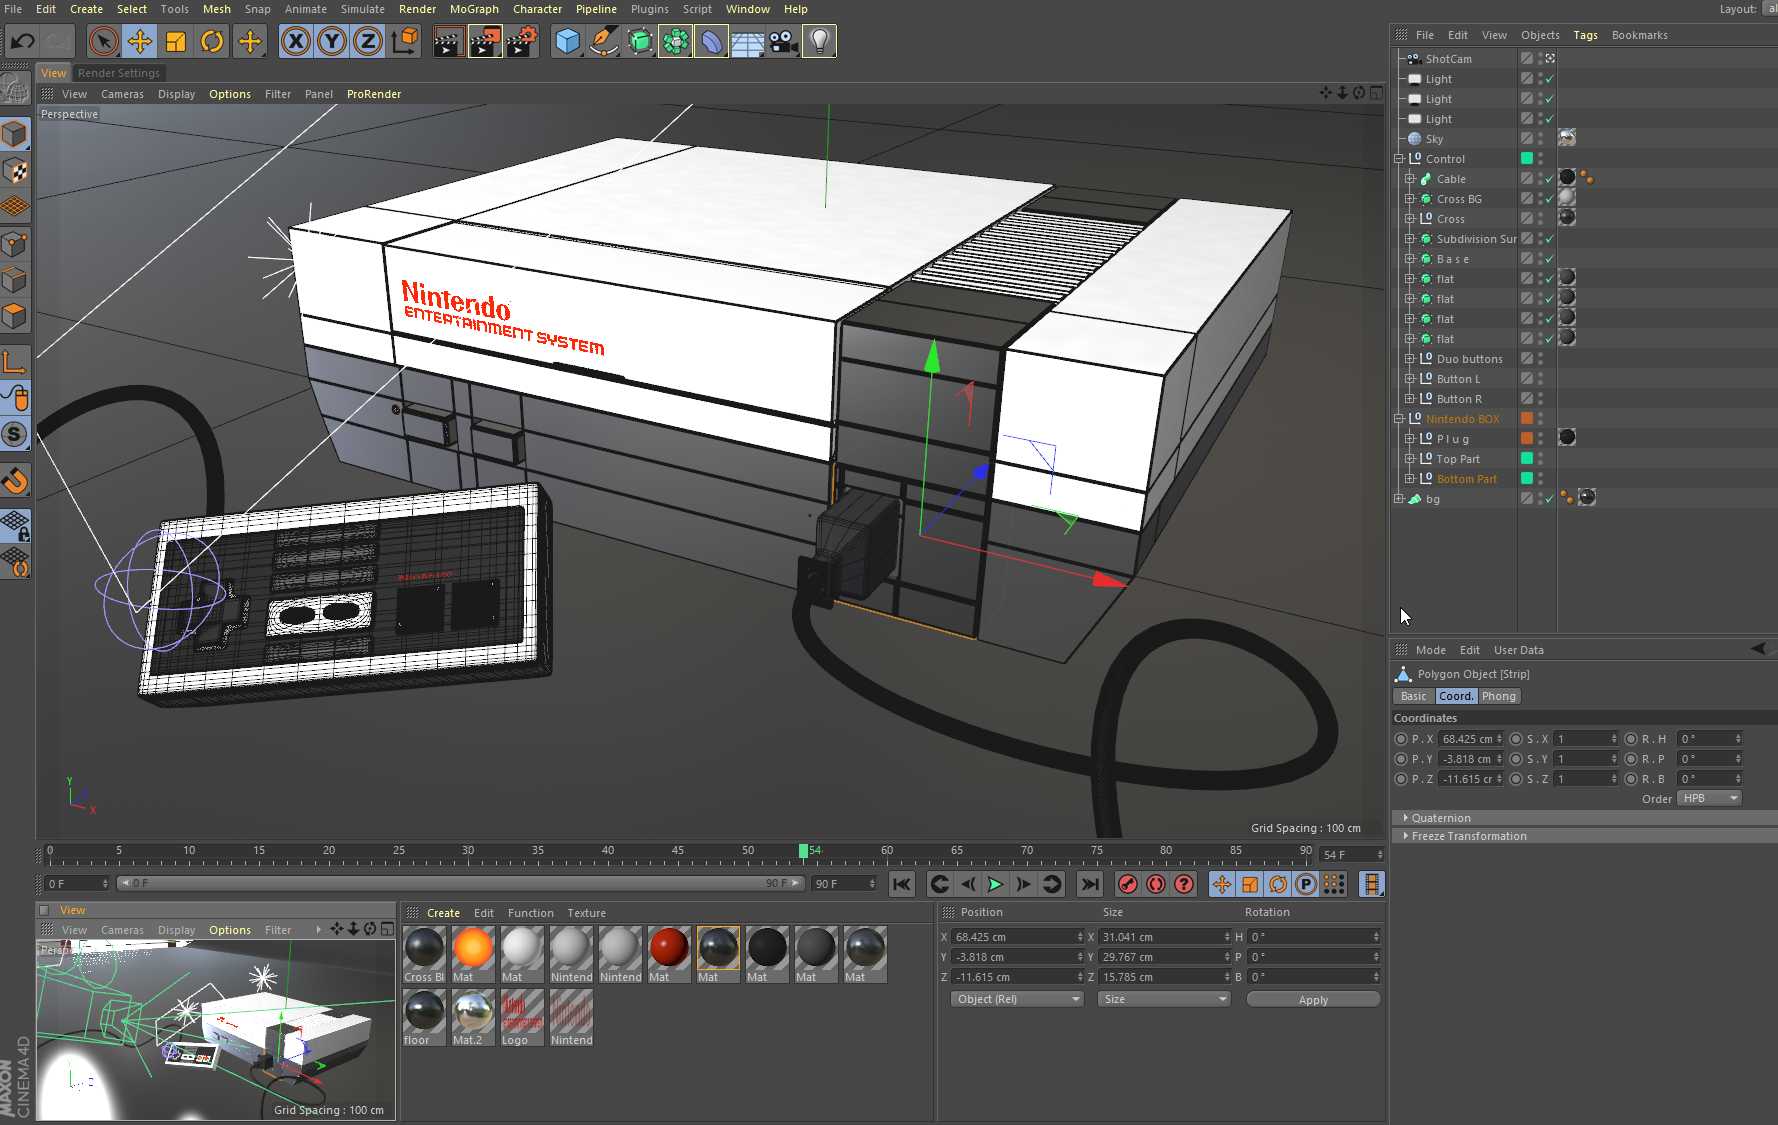Viewport: 1778px width, 1125px height.
Task: Switch to Render Settings tab
Action: click(x=119, y=73)
